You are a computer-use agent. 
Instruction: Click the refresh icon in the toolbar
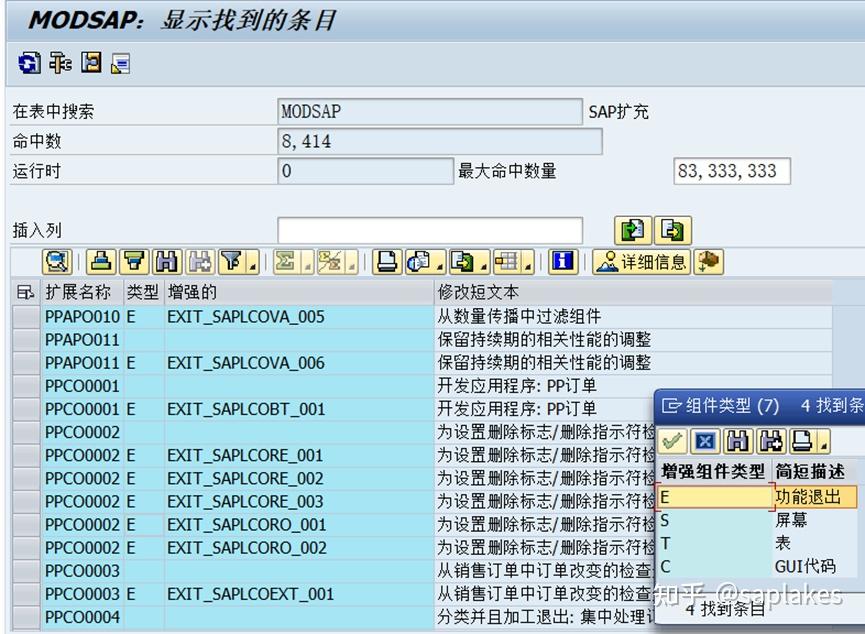coord(27,62)
